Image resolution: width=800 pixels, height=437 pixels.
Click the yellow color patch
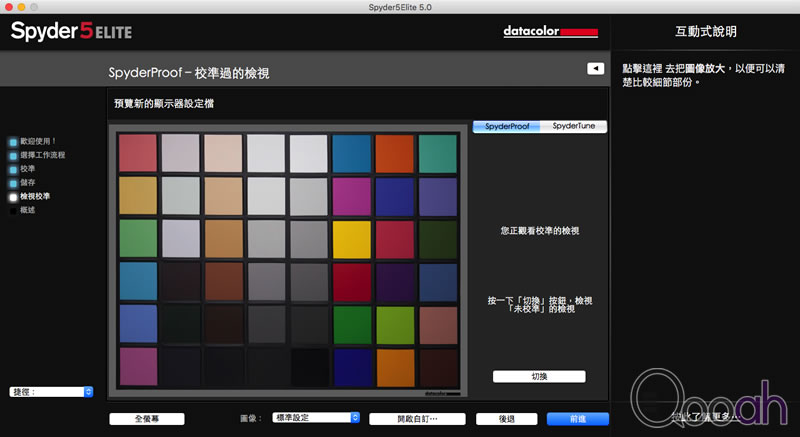click(x=352, y=239)
